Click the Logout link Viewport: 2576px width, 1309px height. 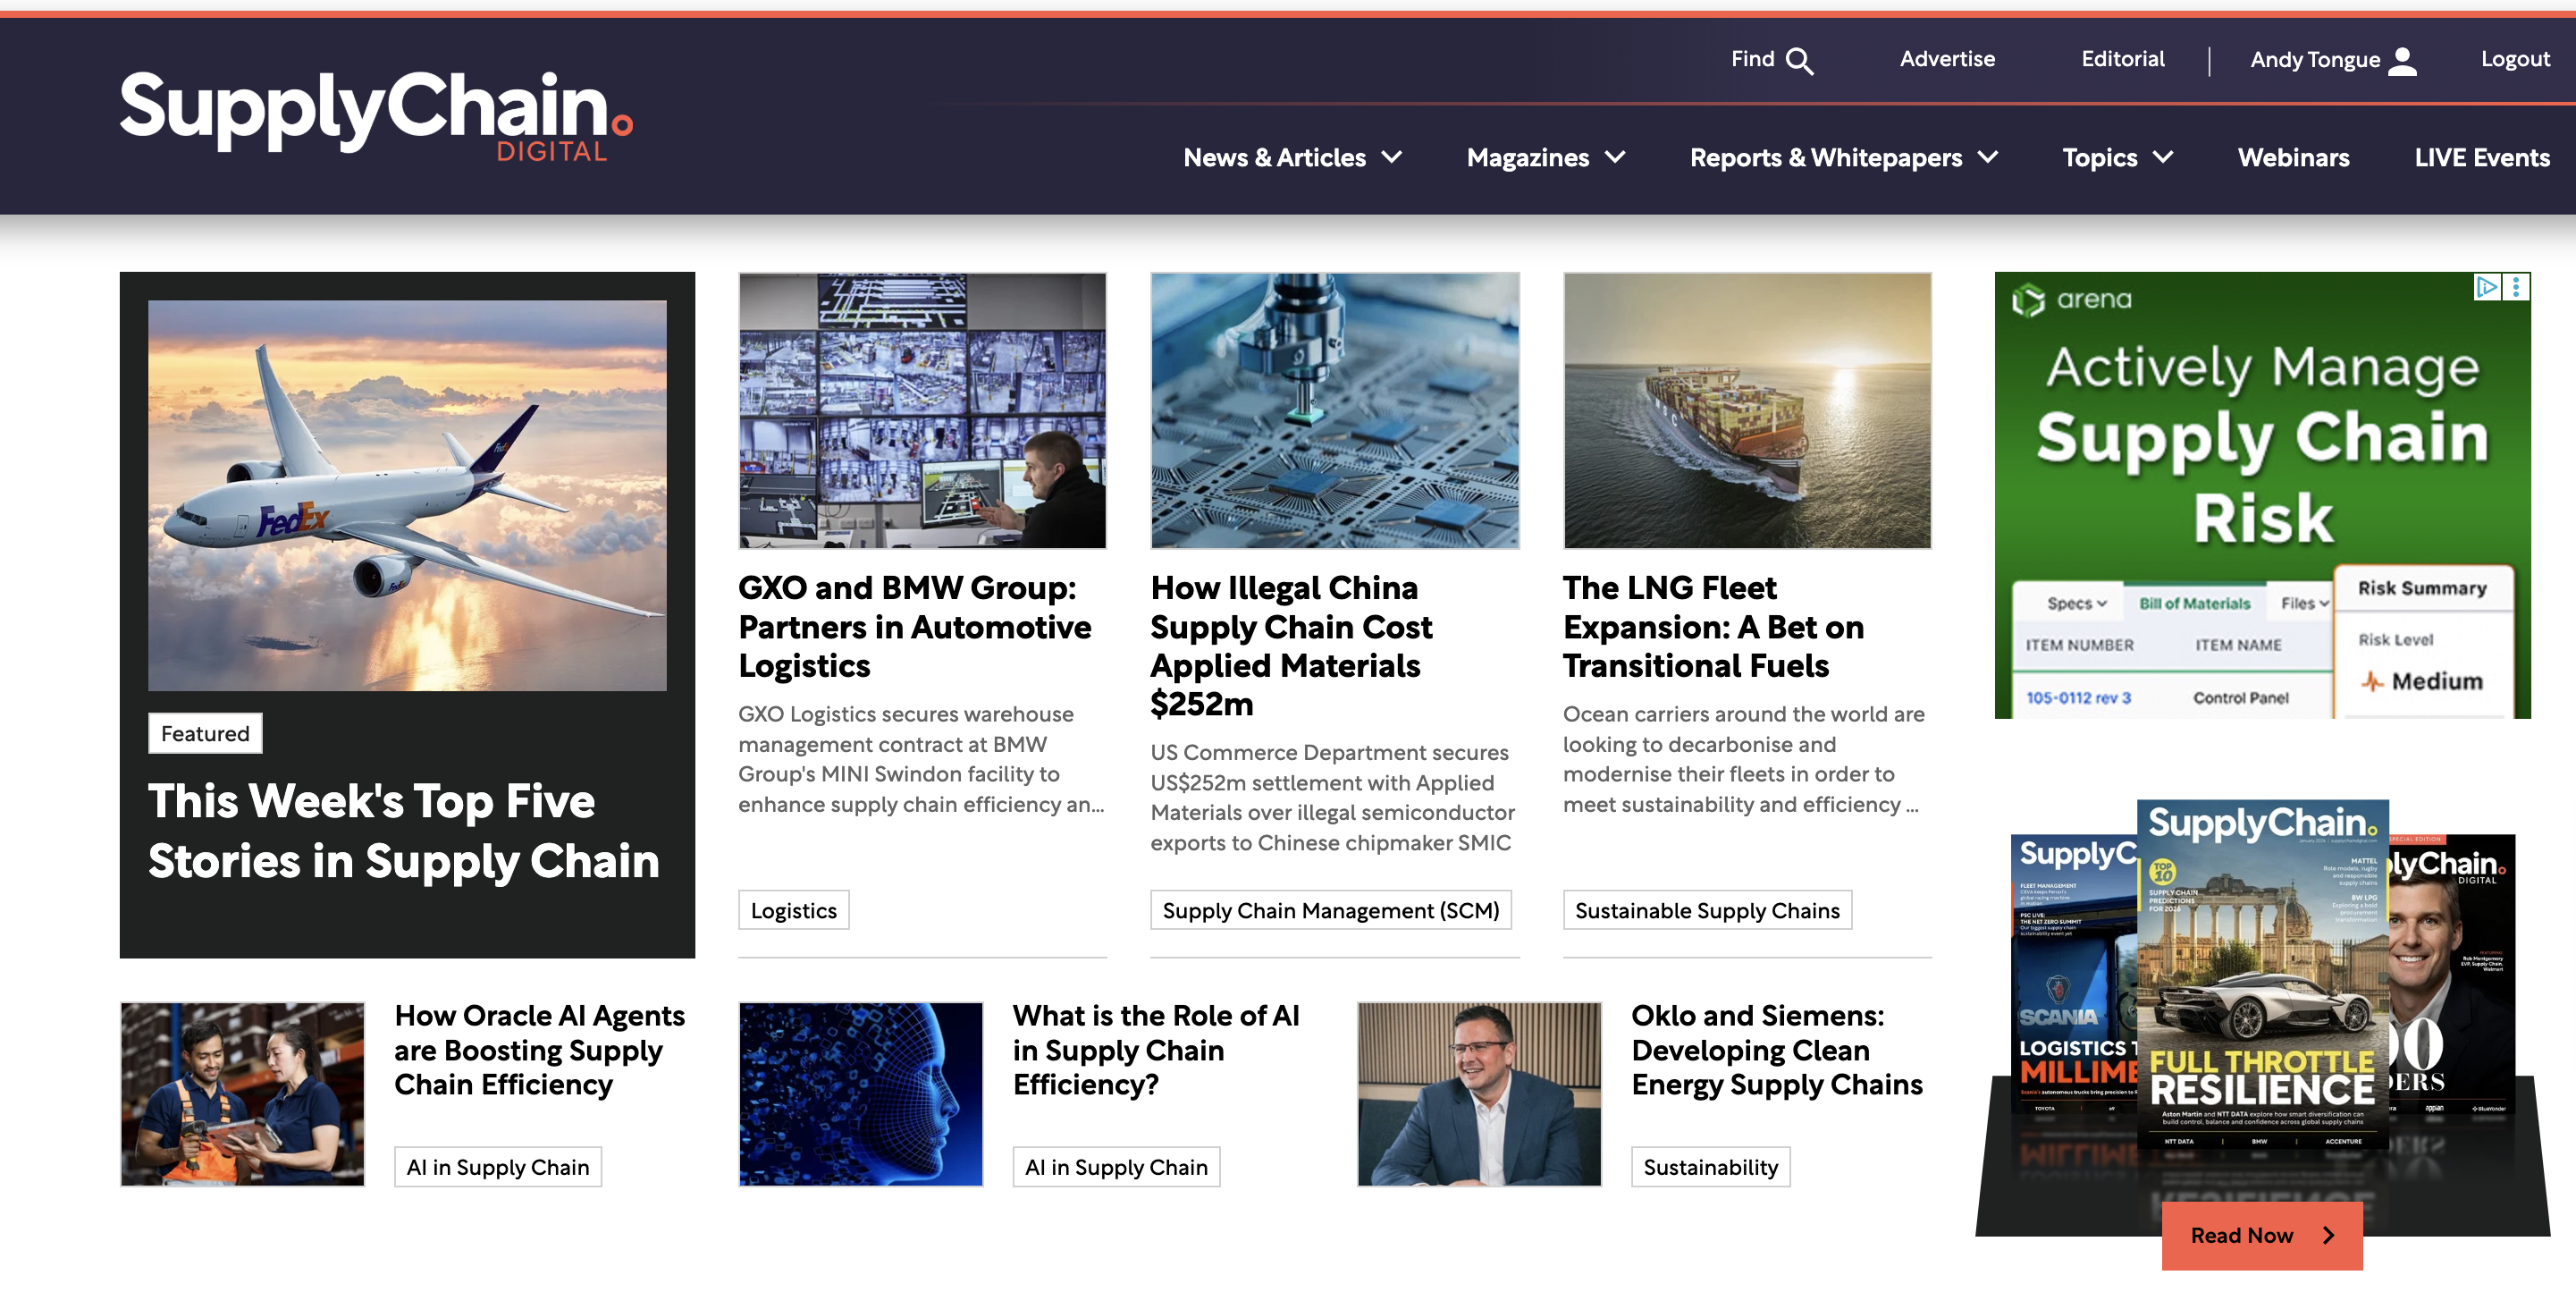2514,59
